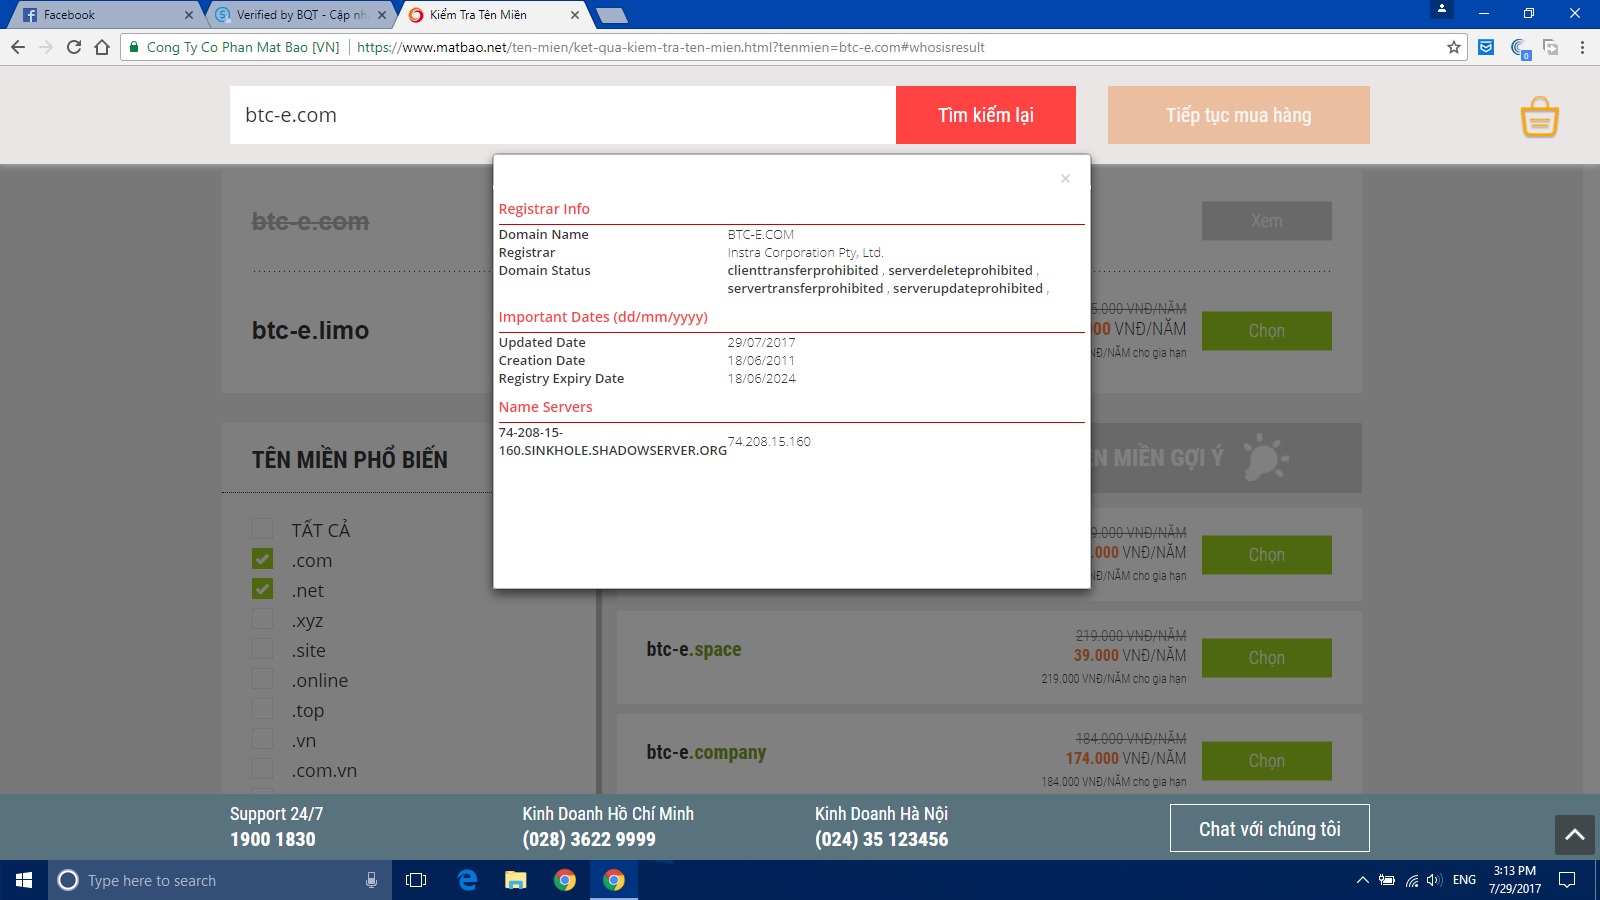Open the browser home page
This screenshot has width=1600, height=900.
(x=102, y=47)
